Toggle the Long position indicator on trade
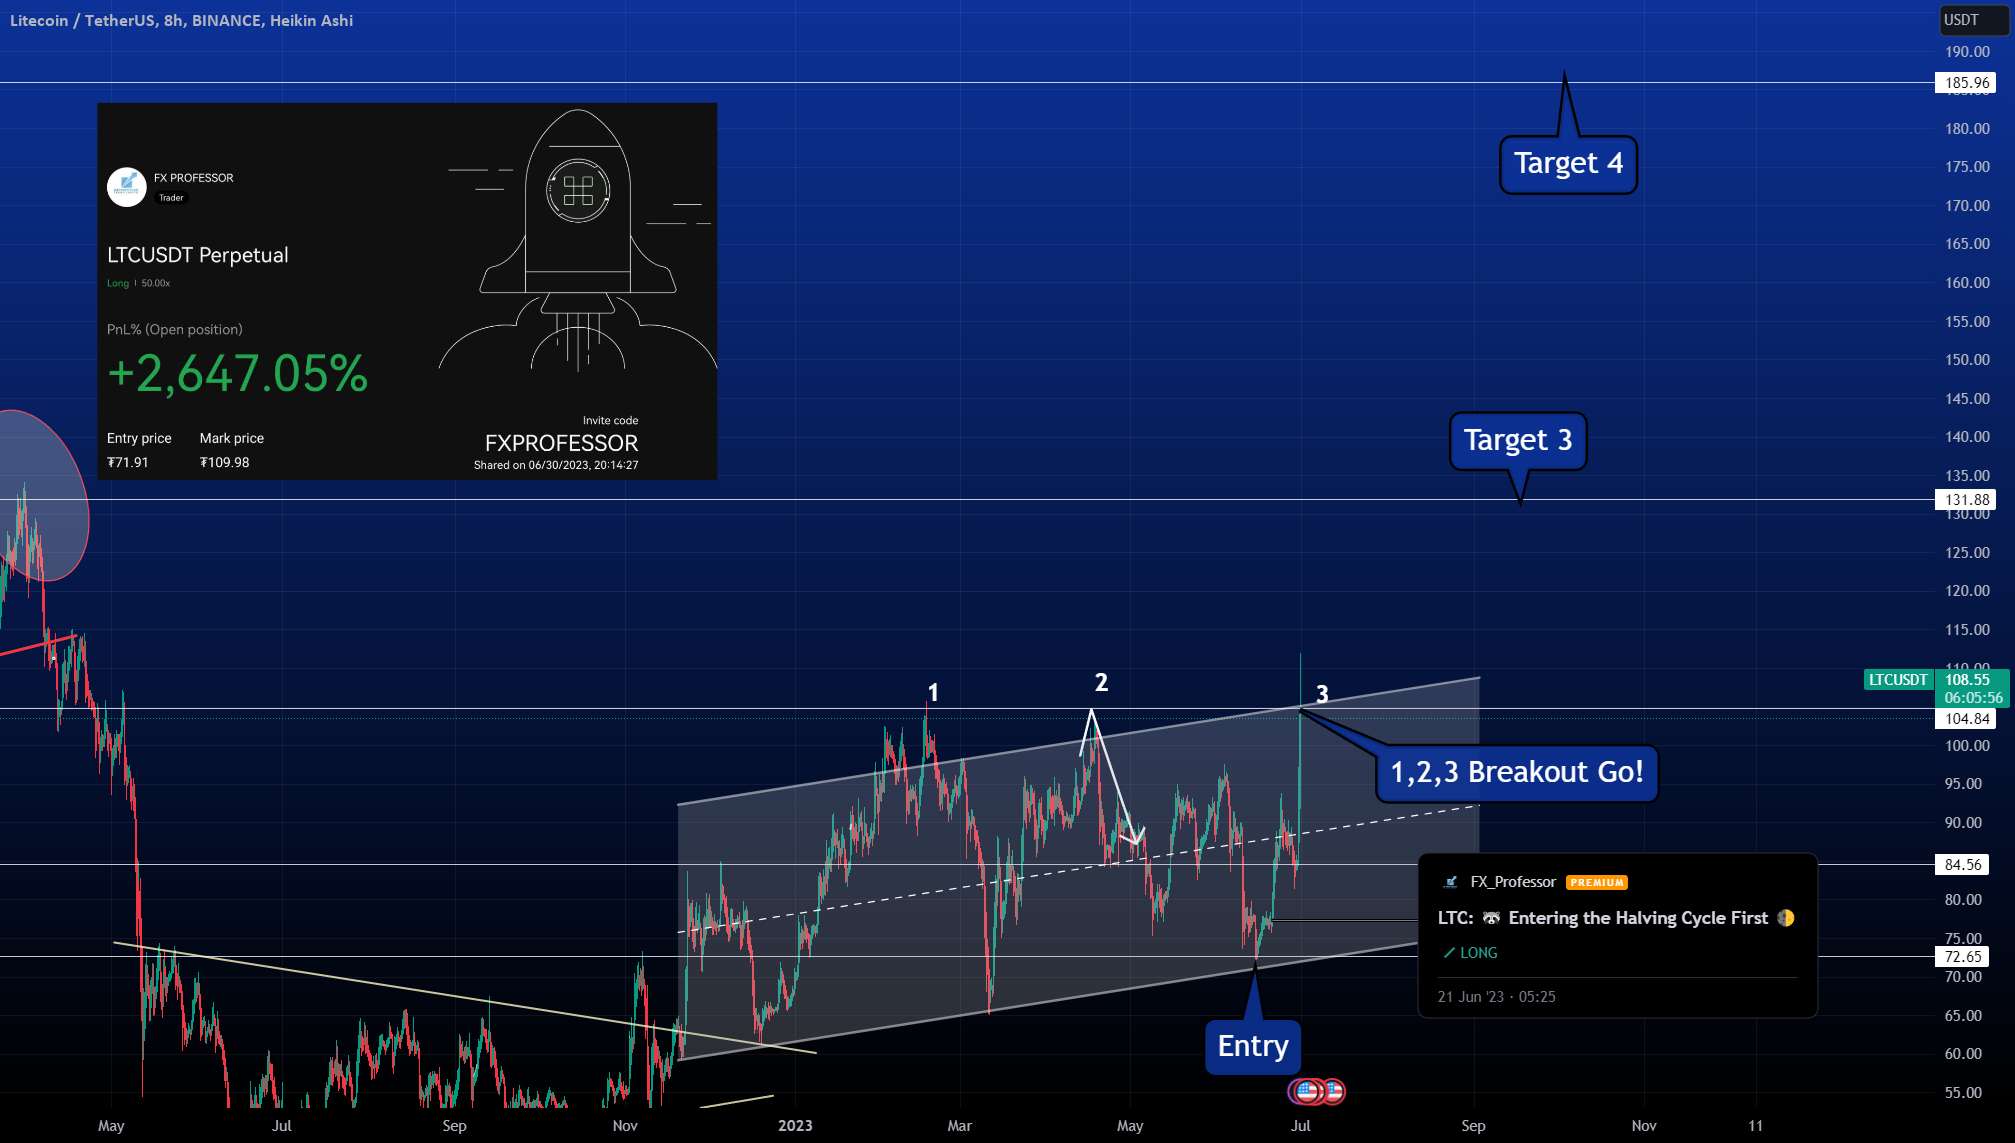The image size is (2015, 1143). click(x=1471, y=952)
